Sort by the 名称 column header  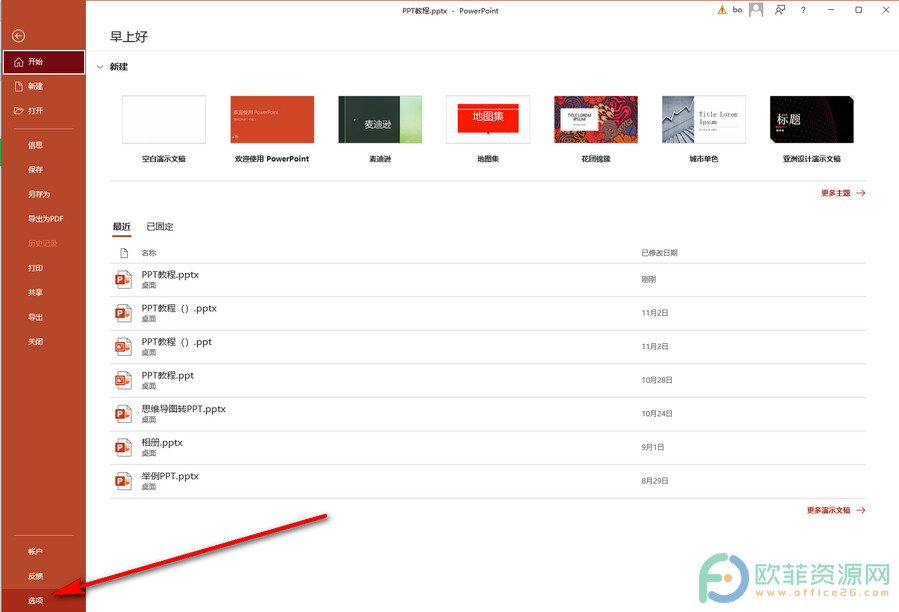point(149,253)
